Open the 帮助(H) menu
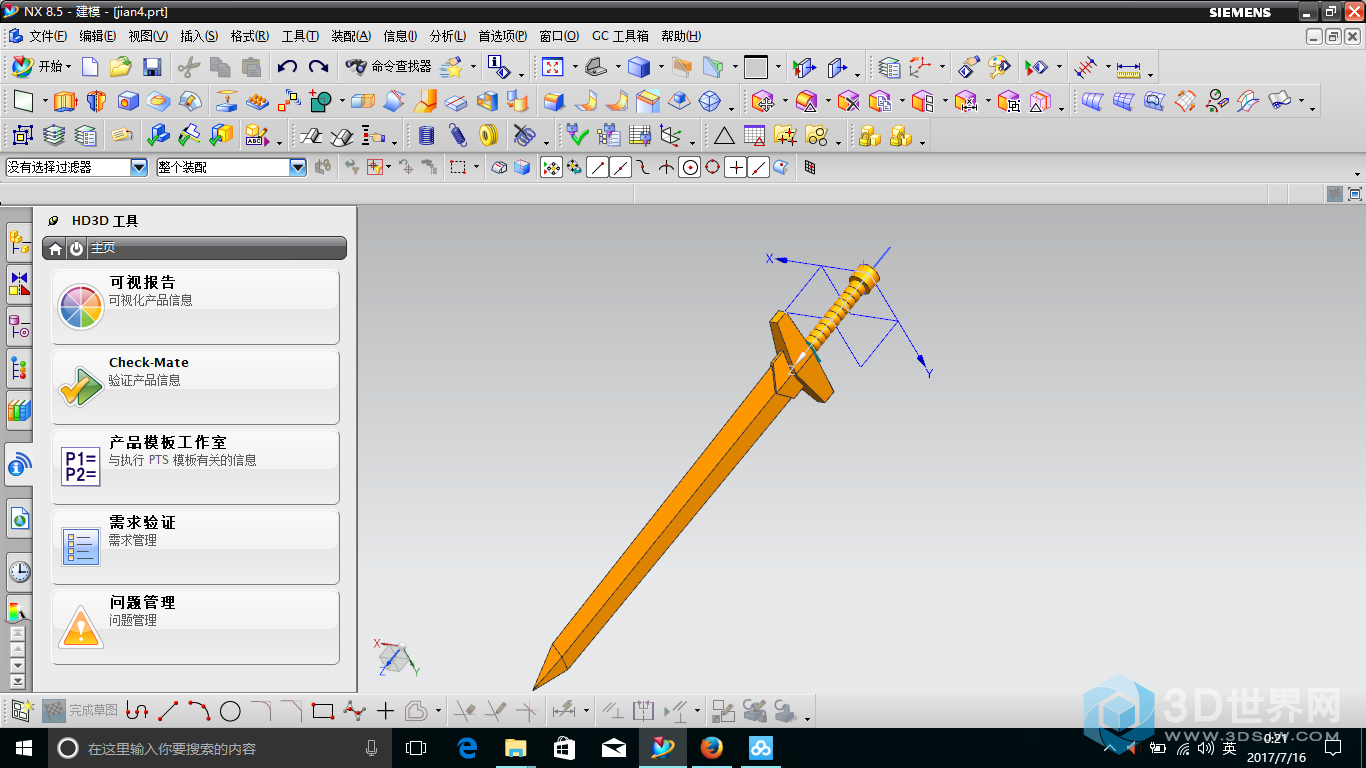 pyautogui.click(x=680, y=36)
